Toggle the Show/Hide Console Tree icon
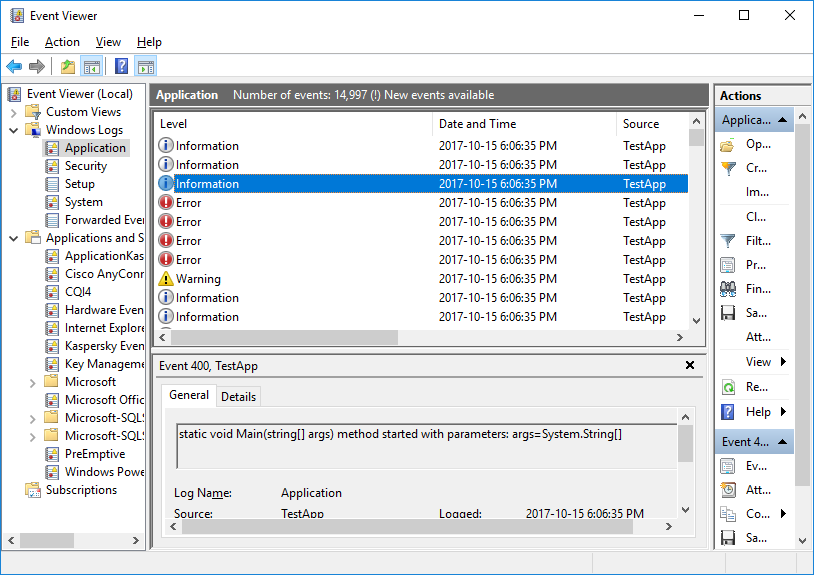 (x=91, y=66)
